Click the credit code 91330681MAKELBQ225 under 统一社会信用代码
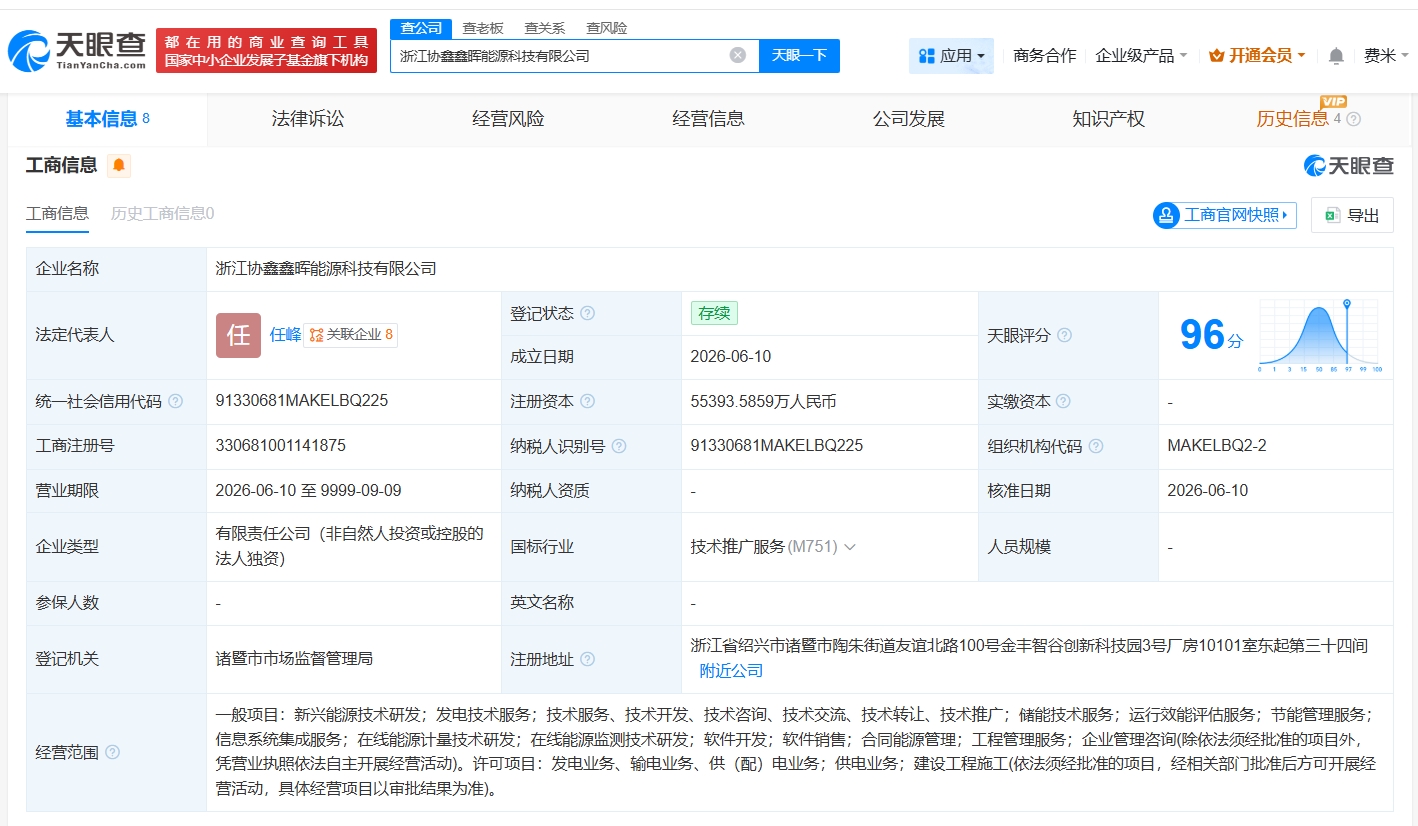 [x=302, y=401]
